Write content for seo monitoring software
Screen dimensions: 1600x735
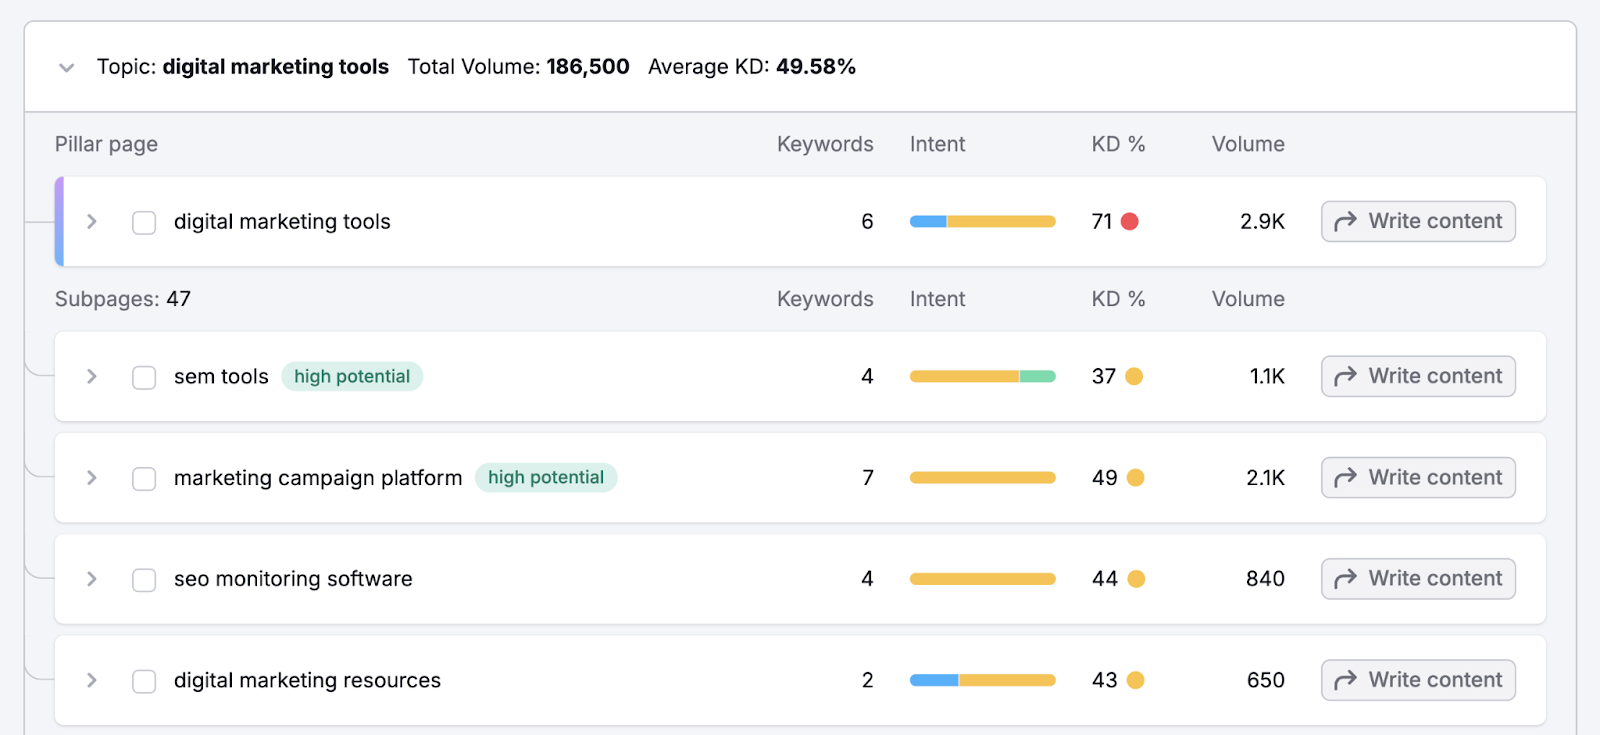tap(1418, 578)
